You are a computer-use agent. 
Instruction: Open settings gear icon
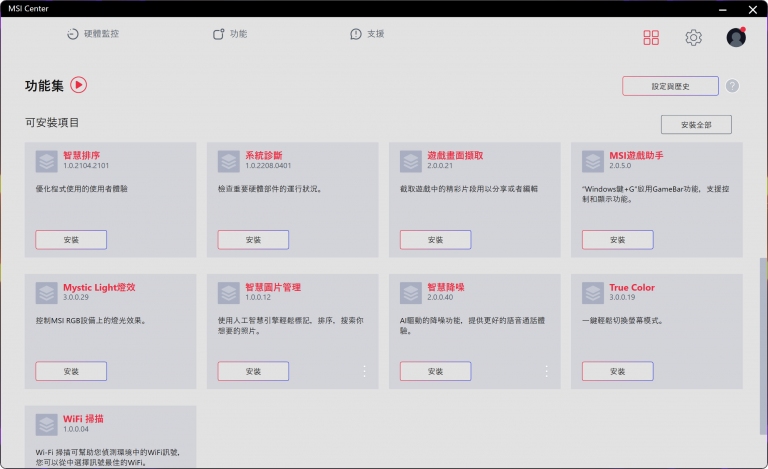pos(693,37)
